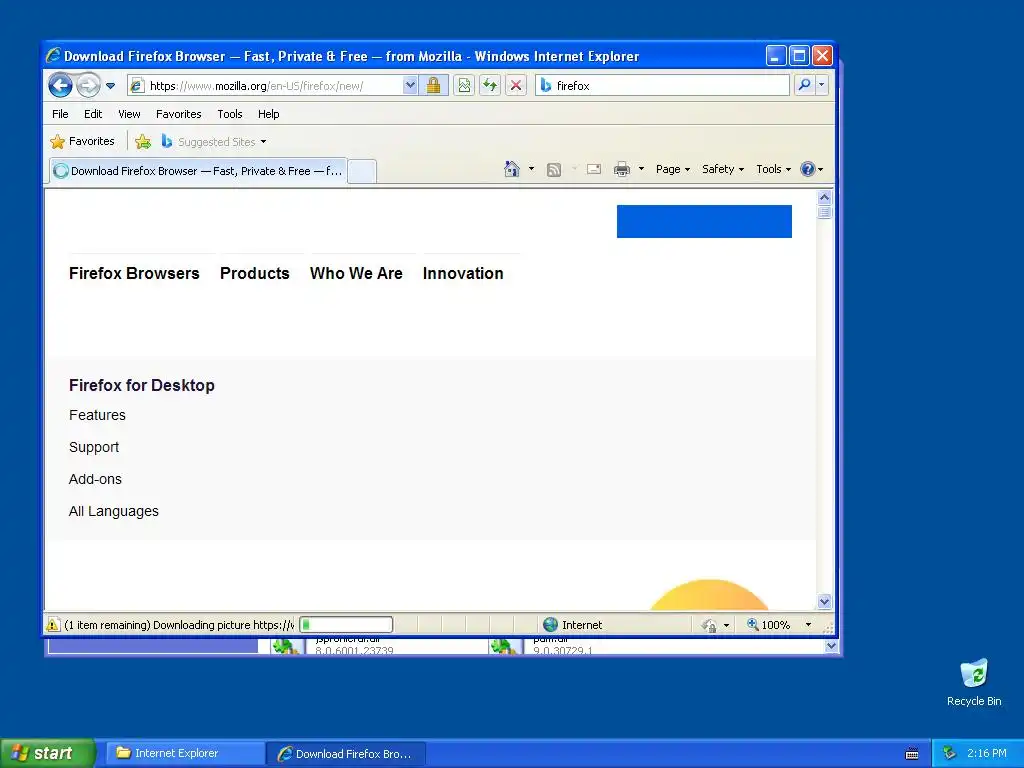Screen dimensions: 1024x768
Task: Click the Firefox Browsers navigation link
Action: (x=134, y=274)
